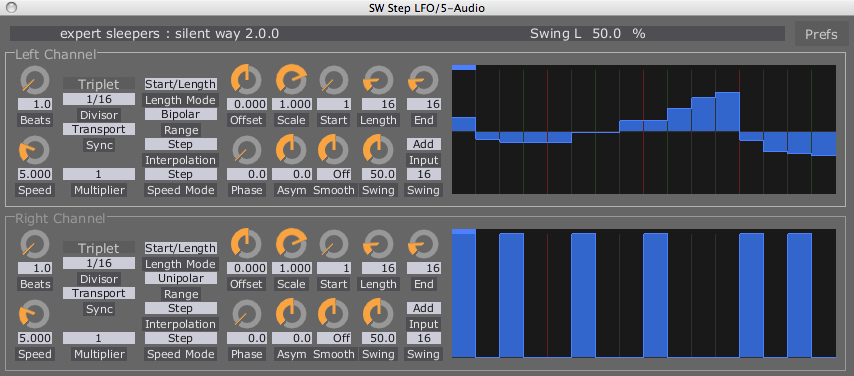Click the Left Channel Scale knob
This screenshot has width=854, height=376.
tap(291, 80)
